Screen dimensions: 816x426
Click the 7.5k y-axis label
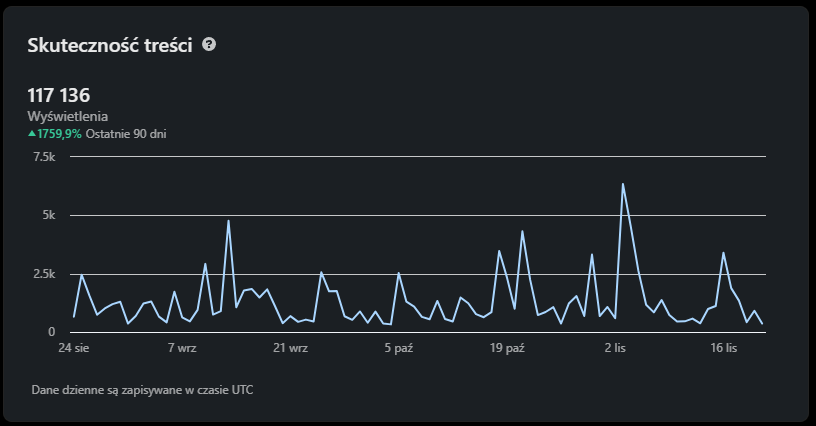[44, 157]
